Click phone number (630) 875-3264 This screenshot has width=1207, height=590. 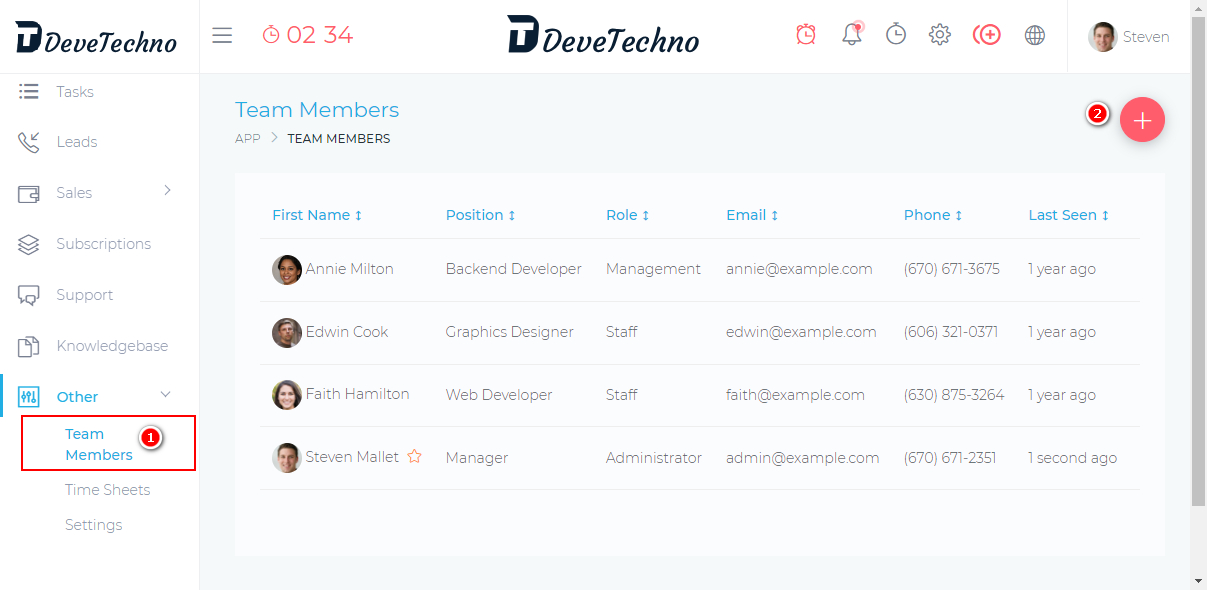[954, 395]
